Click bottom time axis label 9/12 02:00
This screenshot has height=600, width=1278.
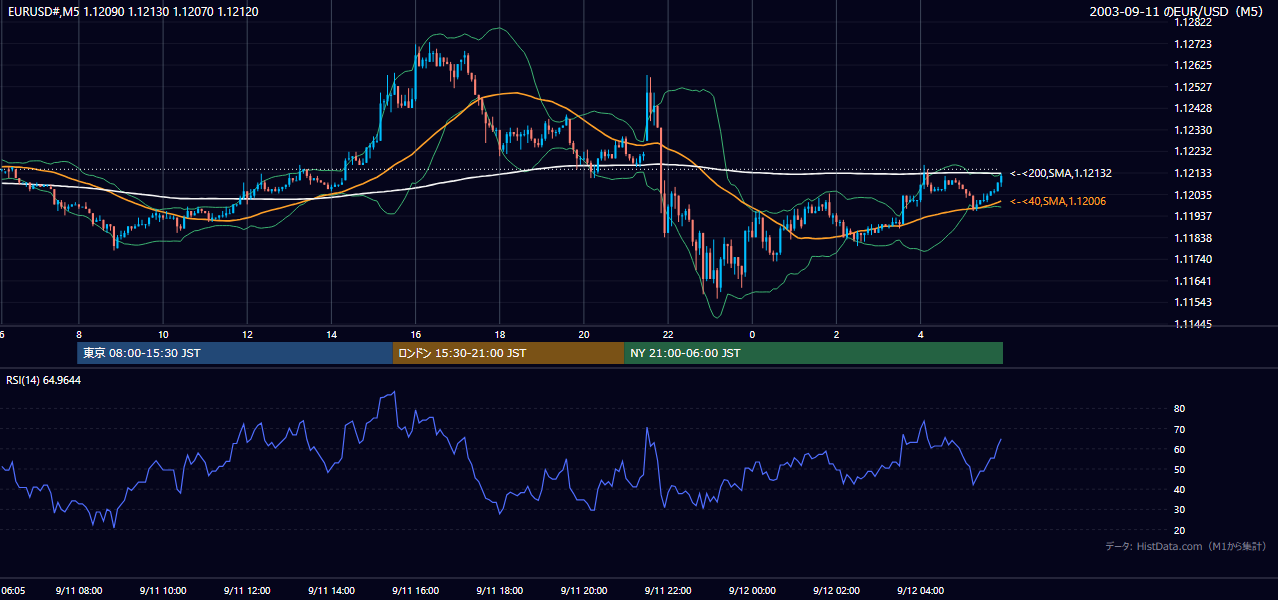click(836, 591)
